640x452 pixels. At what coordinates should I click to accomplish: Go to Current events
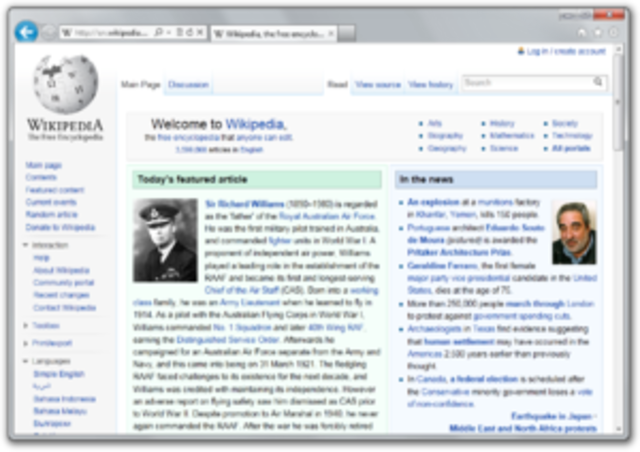(51, 202)
